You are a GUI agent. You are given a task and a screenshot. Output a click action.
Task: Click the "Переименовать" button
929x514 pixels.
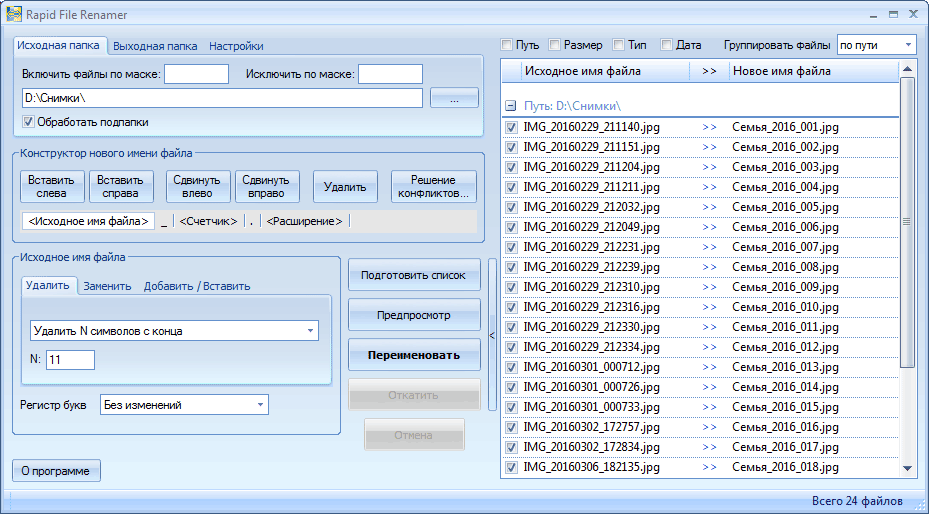[414, 355]
